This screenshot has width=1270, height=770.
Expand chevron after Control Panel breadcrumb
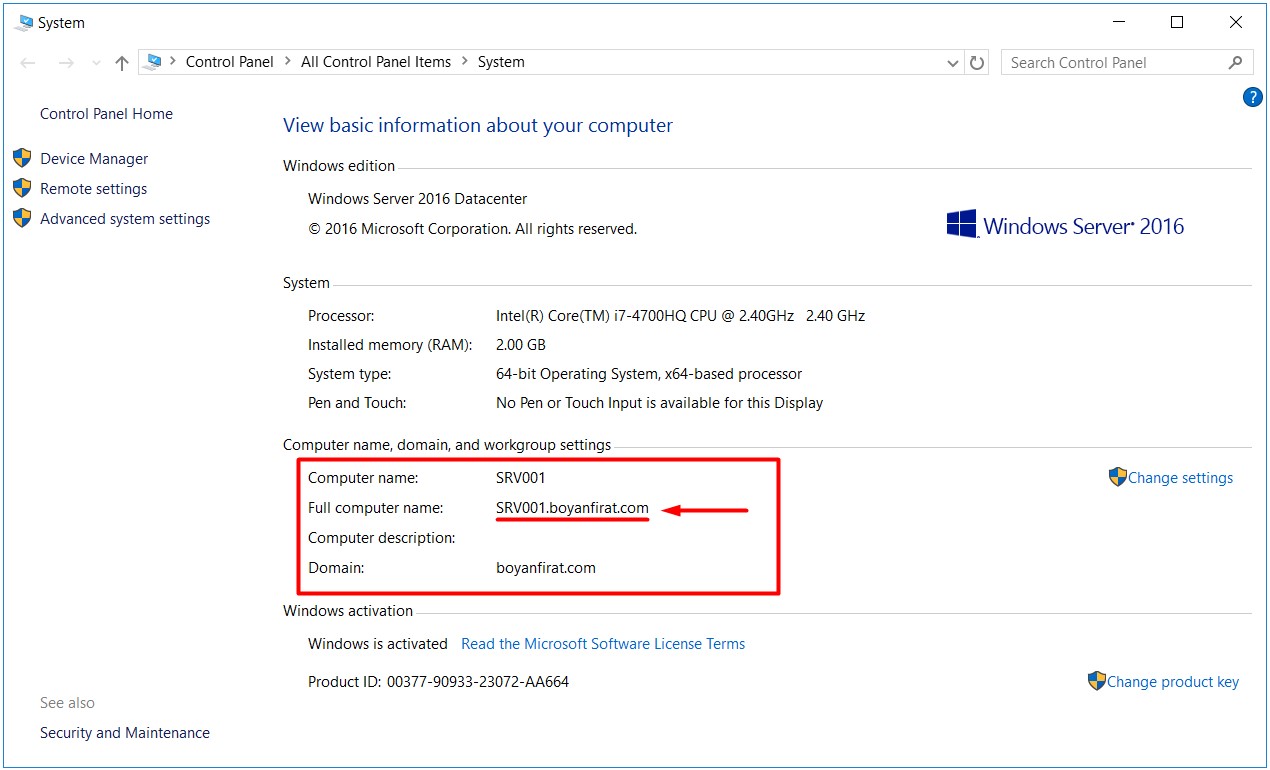click(x=287, y=62)
